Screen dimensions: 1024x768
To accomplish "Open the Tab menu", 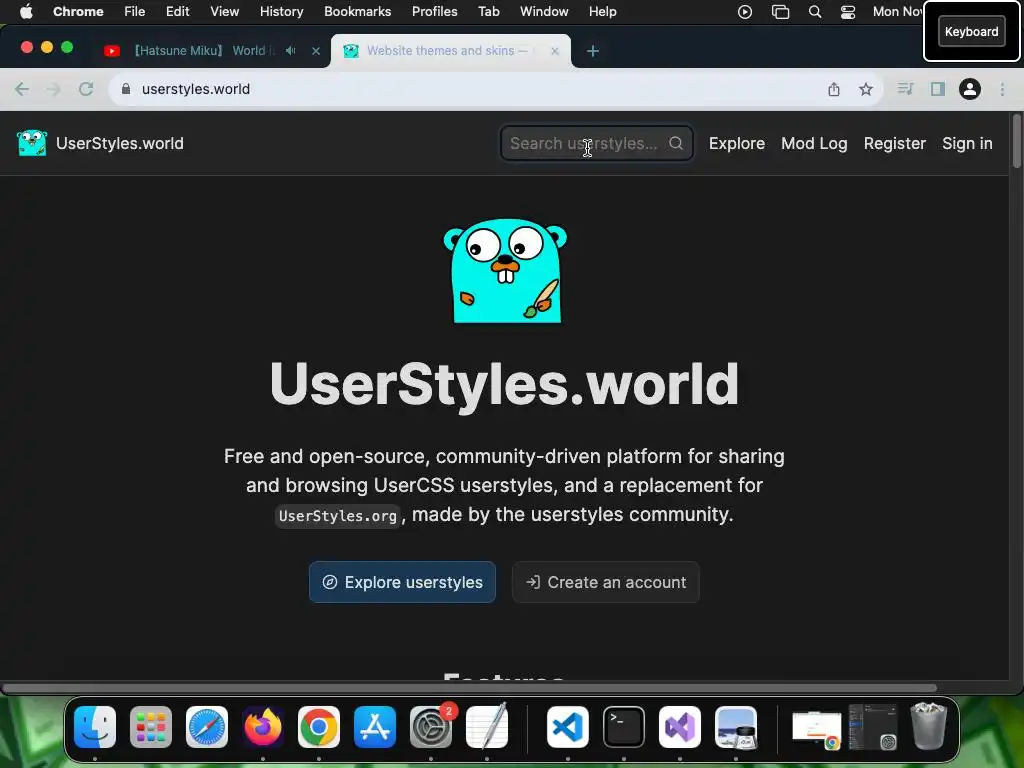I will point(488,11).
